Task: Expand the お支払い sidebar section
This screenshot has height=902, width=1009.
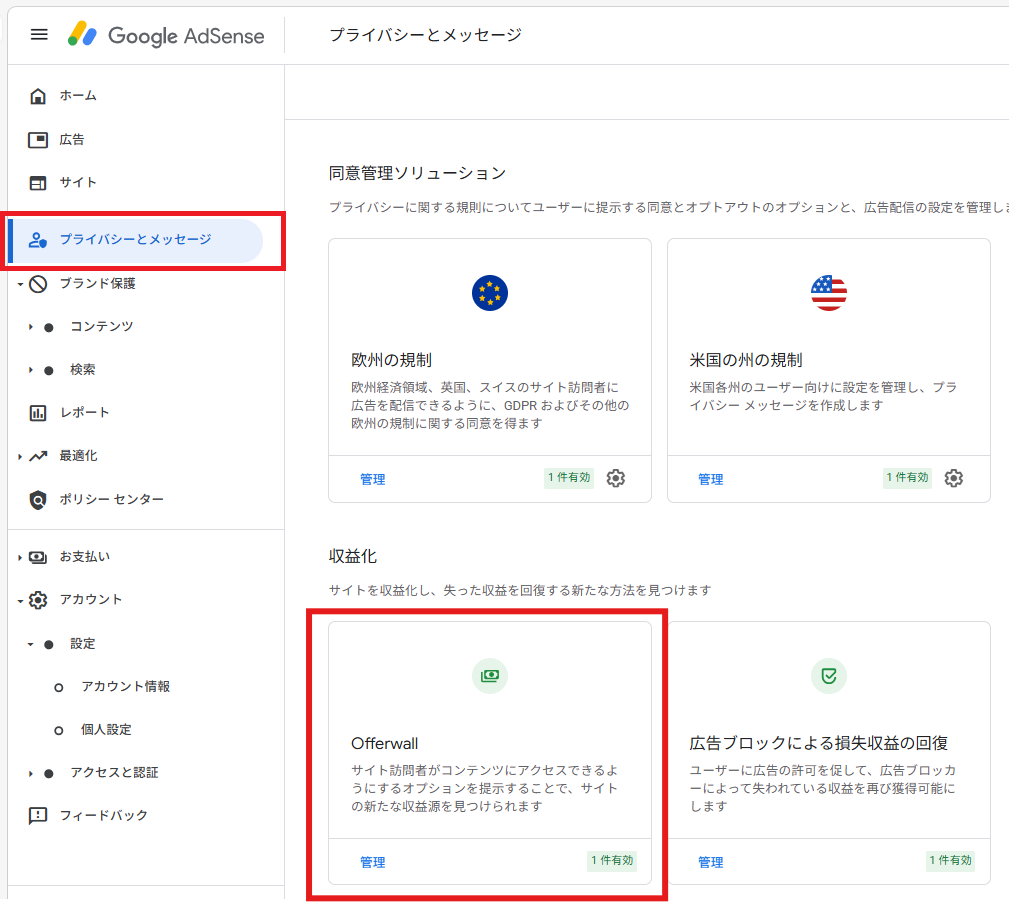Action: [19, 558]
